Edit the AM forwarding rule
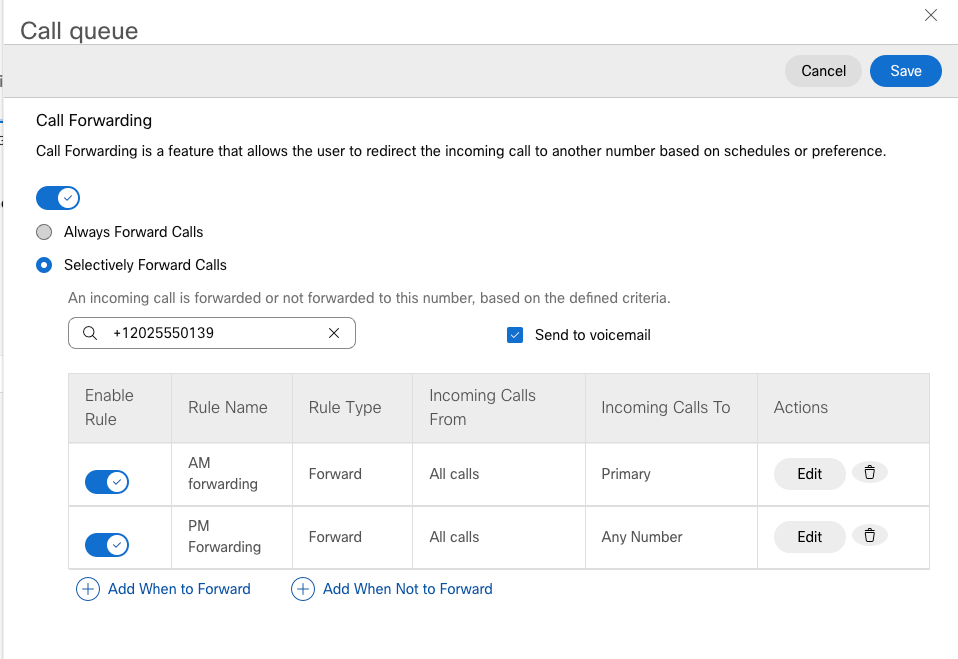This screenshot has height=659, width=958. (x=810, y=474)
